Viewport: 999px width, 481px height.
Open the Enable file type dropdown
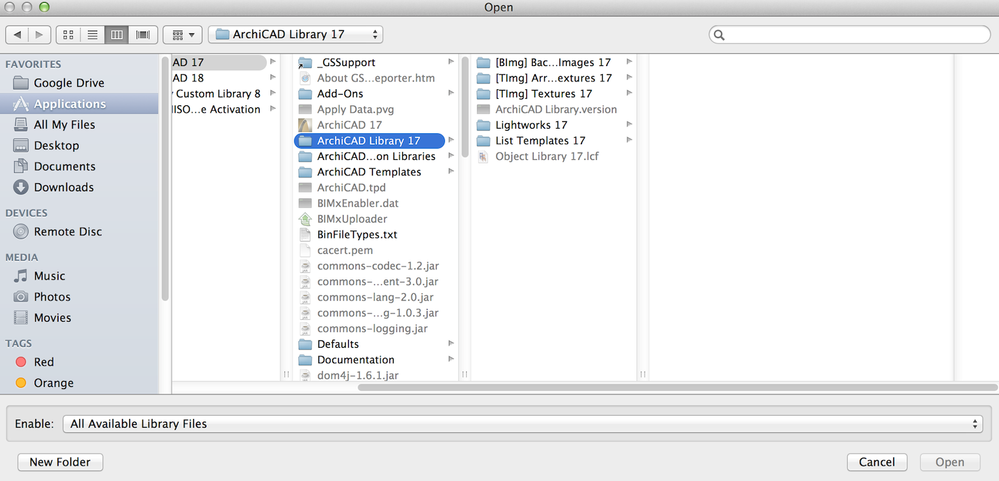point(522,424)
